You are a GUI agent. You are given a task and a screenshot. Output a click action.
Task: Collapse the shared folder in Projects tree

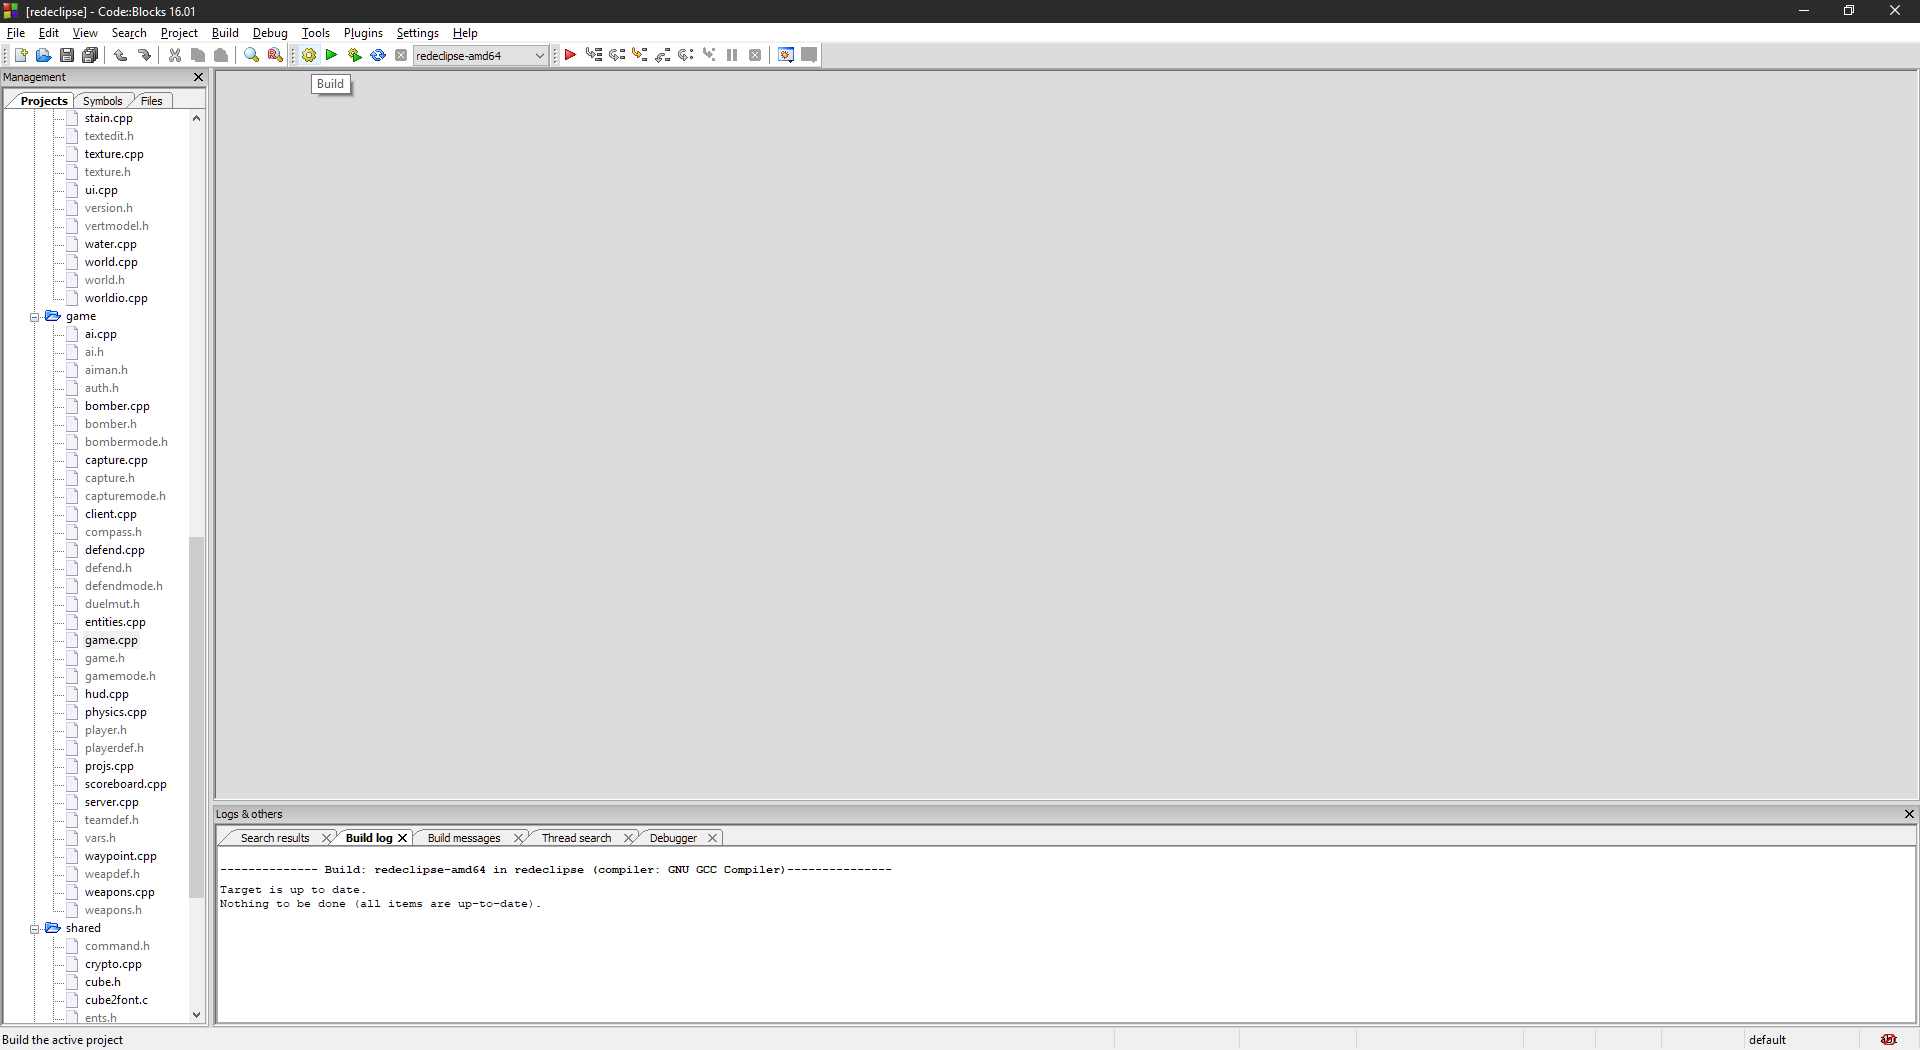[34, 928]
